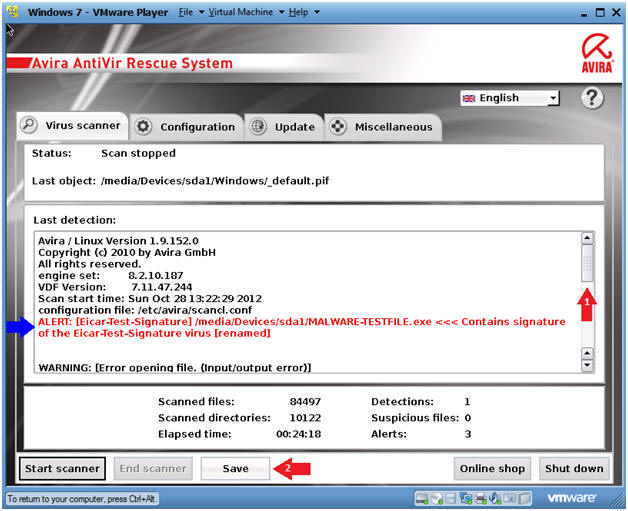This screenshot has width=628, height=511.
Task: Click the globe icon on Update tab
Action: [x=258, y=126]
